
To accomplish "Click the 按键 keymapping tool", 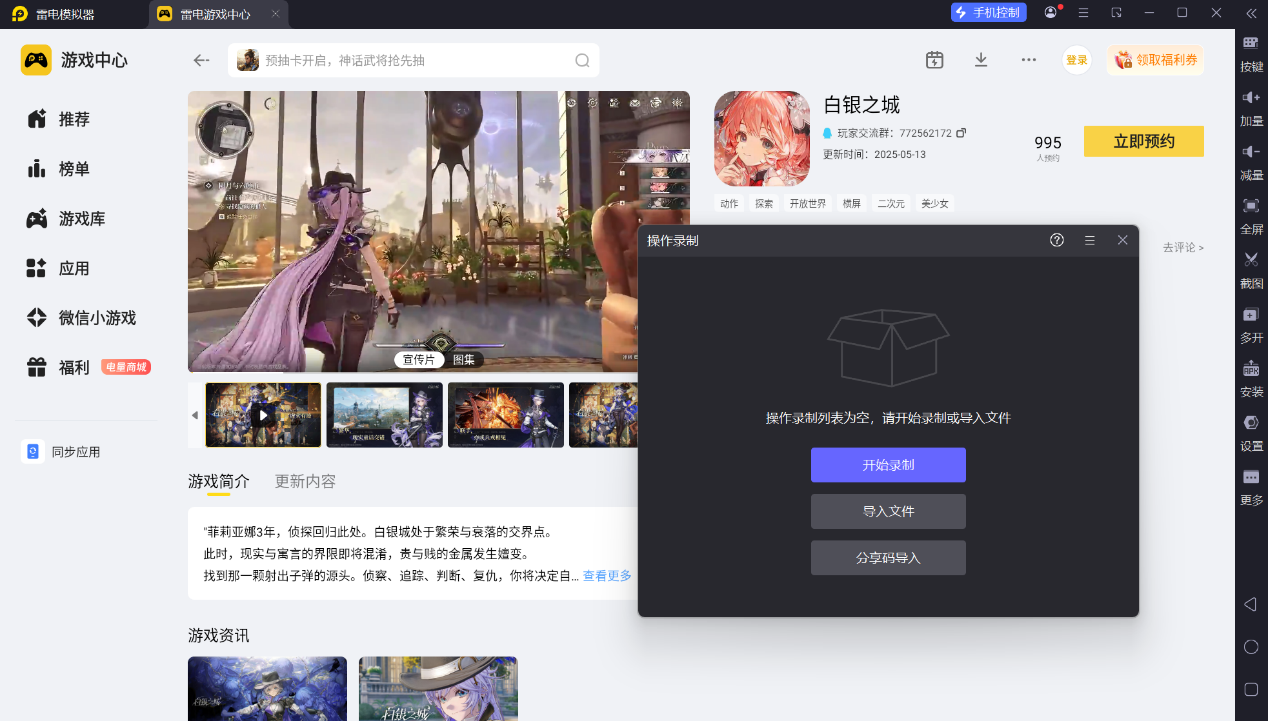I will pyautogui.click(x=1251, y=54).
